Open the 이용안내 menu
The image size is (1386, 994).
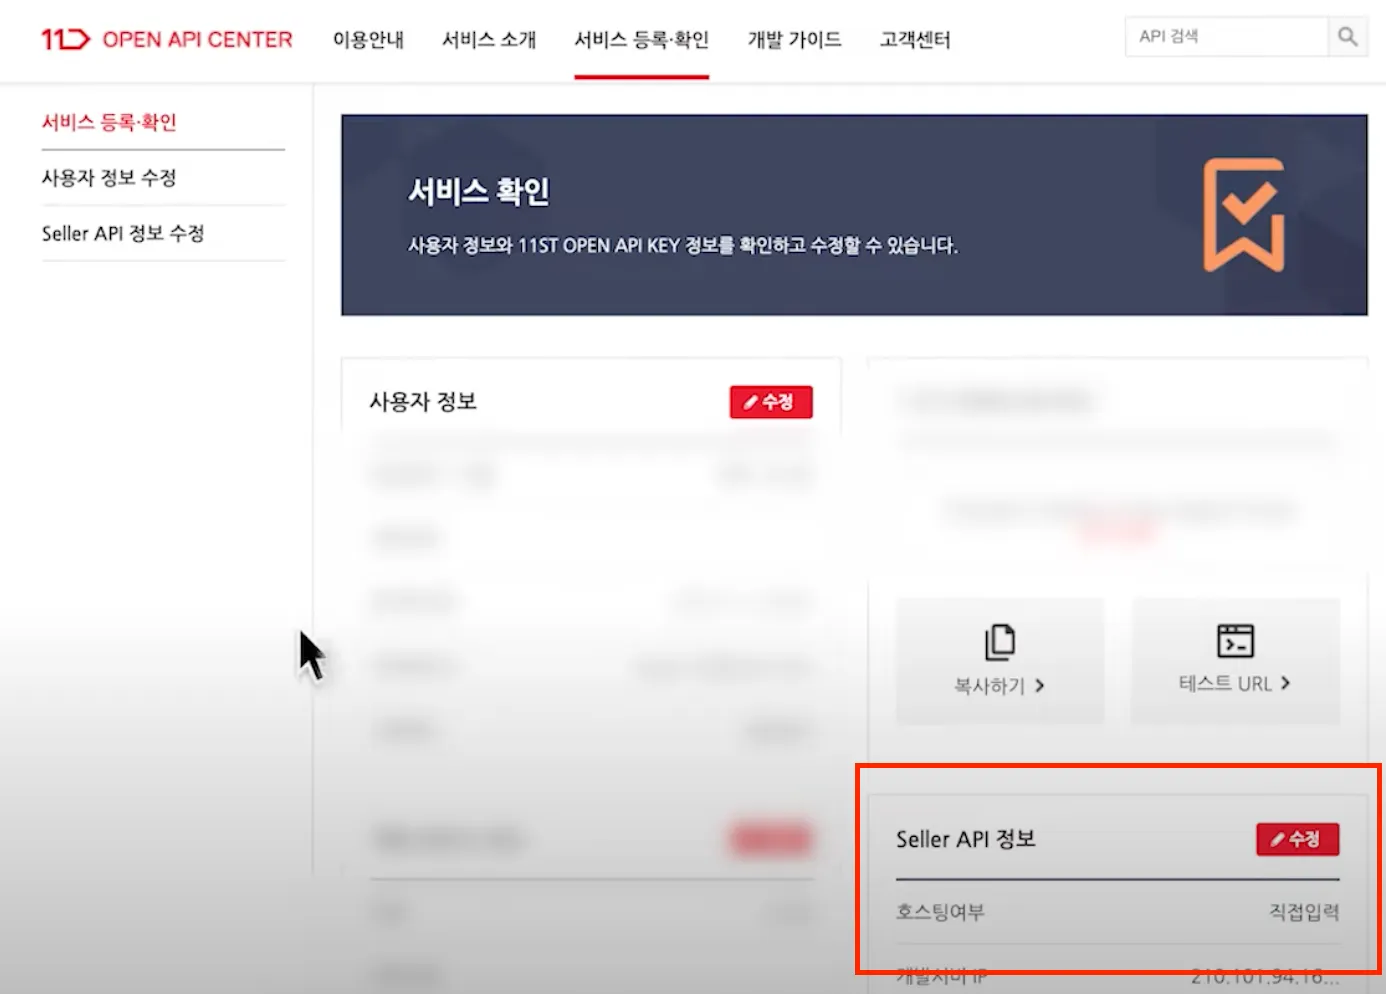tap(368, 39)
